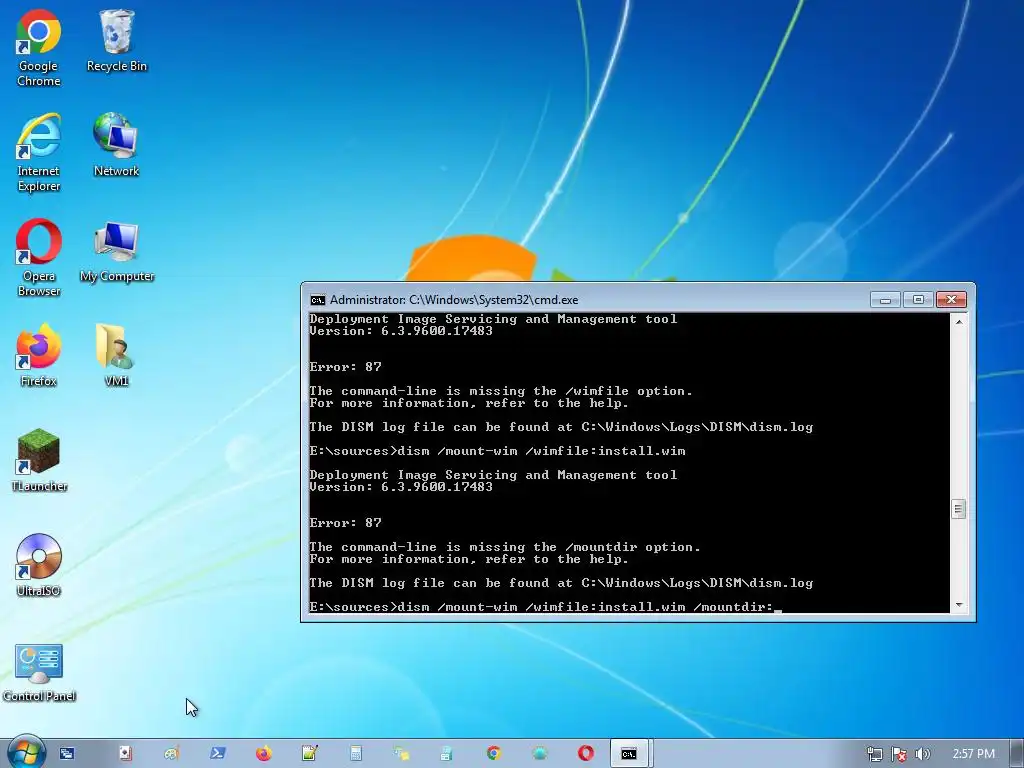This screenshot has height=768, width=1024.
Task: Launch Calculator from the taskbar
Action: pos(356,754)
